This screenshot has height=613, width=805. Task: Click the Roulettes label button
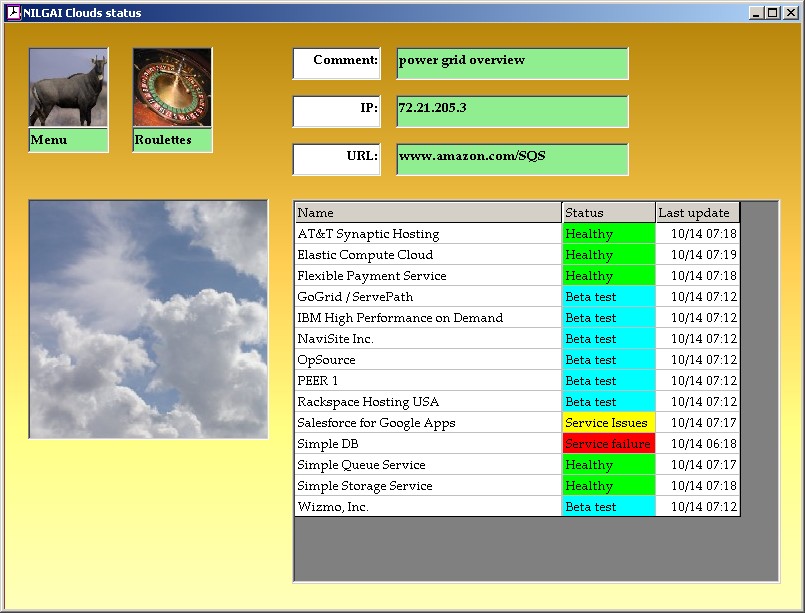point(172,140)
